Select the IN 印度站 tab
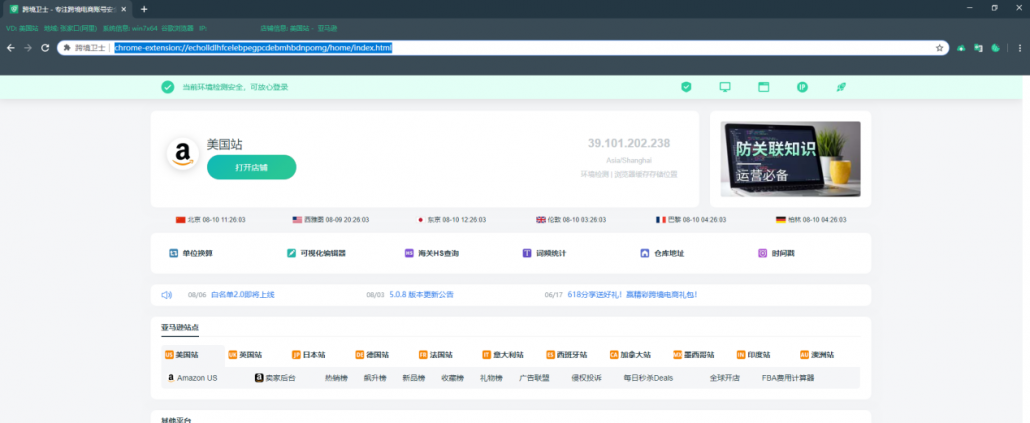The image size is (1030, 423). click(754, 355)
